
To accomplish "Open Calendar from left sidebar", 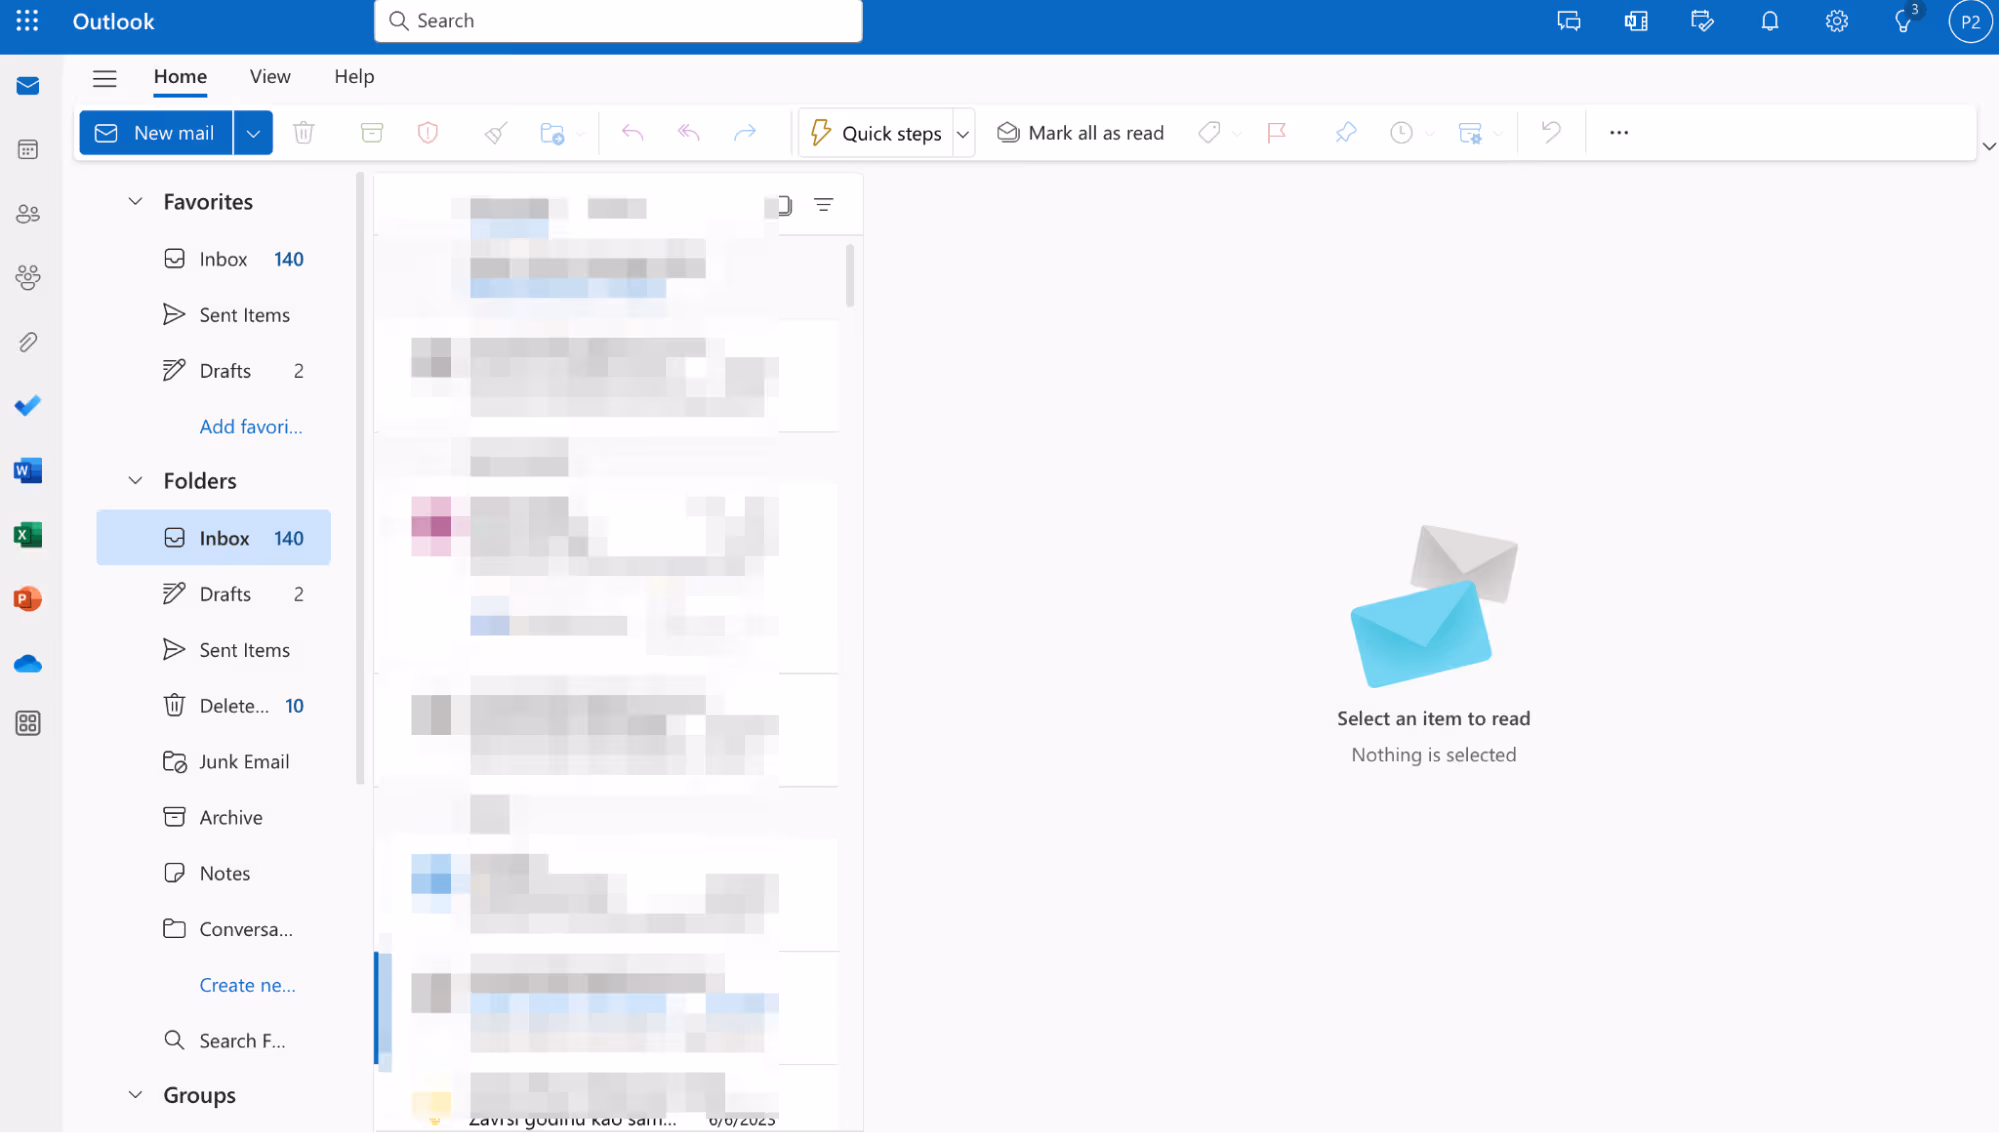I will [x=28, y=150].
